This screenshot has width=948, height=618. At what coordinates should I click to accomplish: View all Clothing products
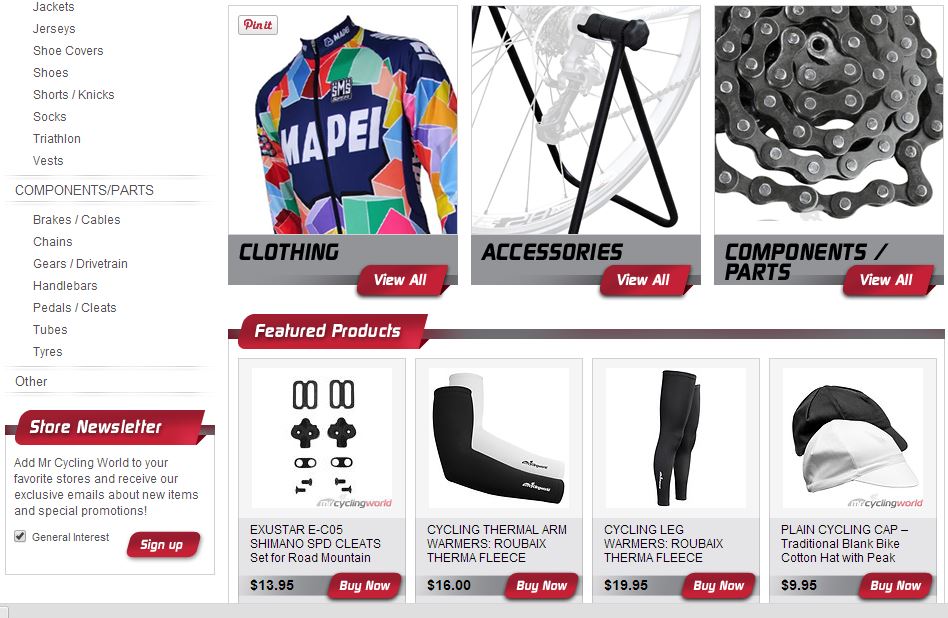click(x=400, y=280)
